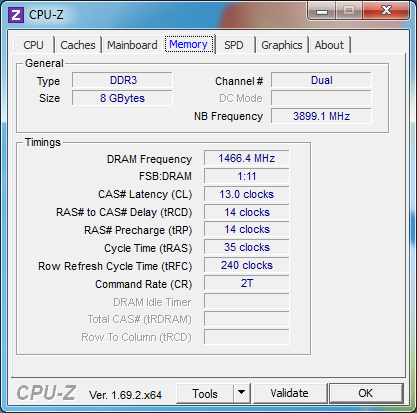417x413 pixels.
Task: Click the maximize button in title bar
Action: (x=349, y=11)
